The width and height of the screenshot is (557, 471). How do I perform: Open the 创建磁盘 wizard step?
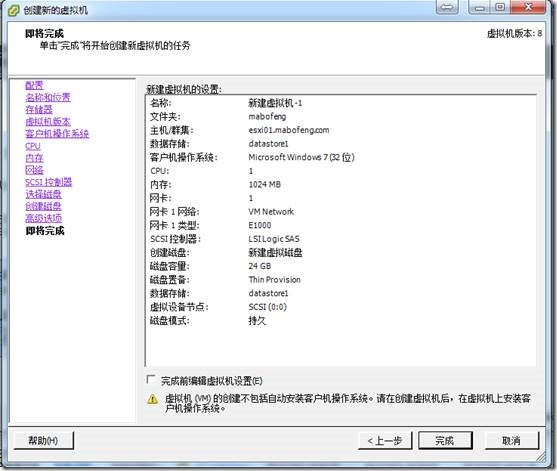pyautogui.click(x=43, y=206)
